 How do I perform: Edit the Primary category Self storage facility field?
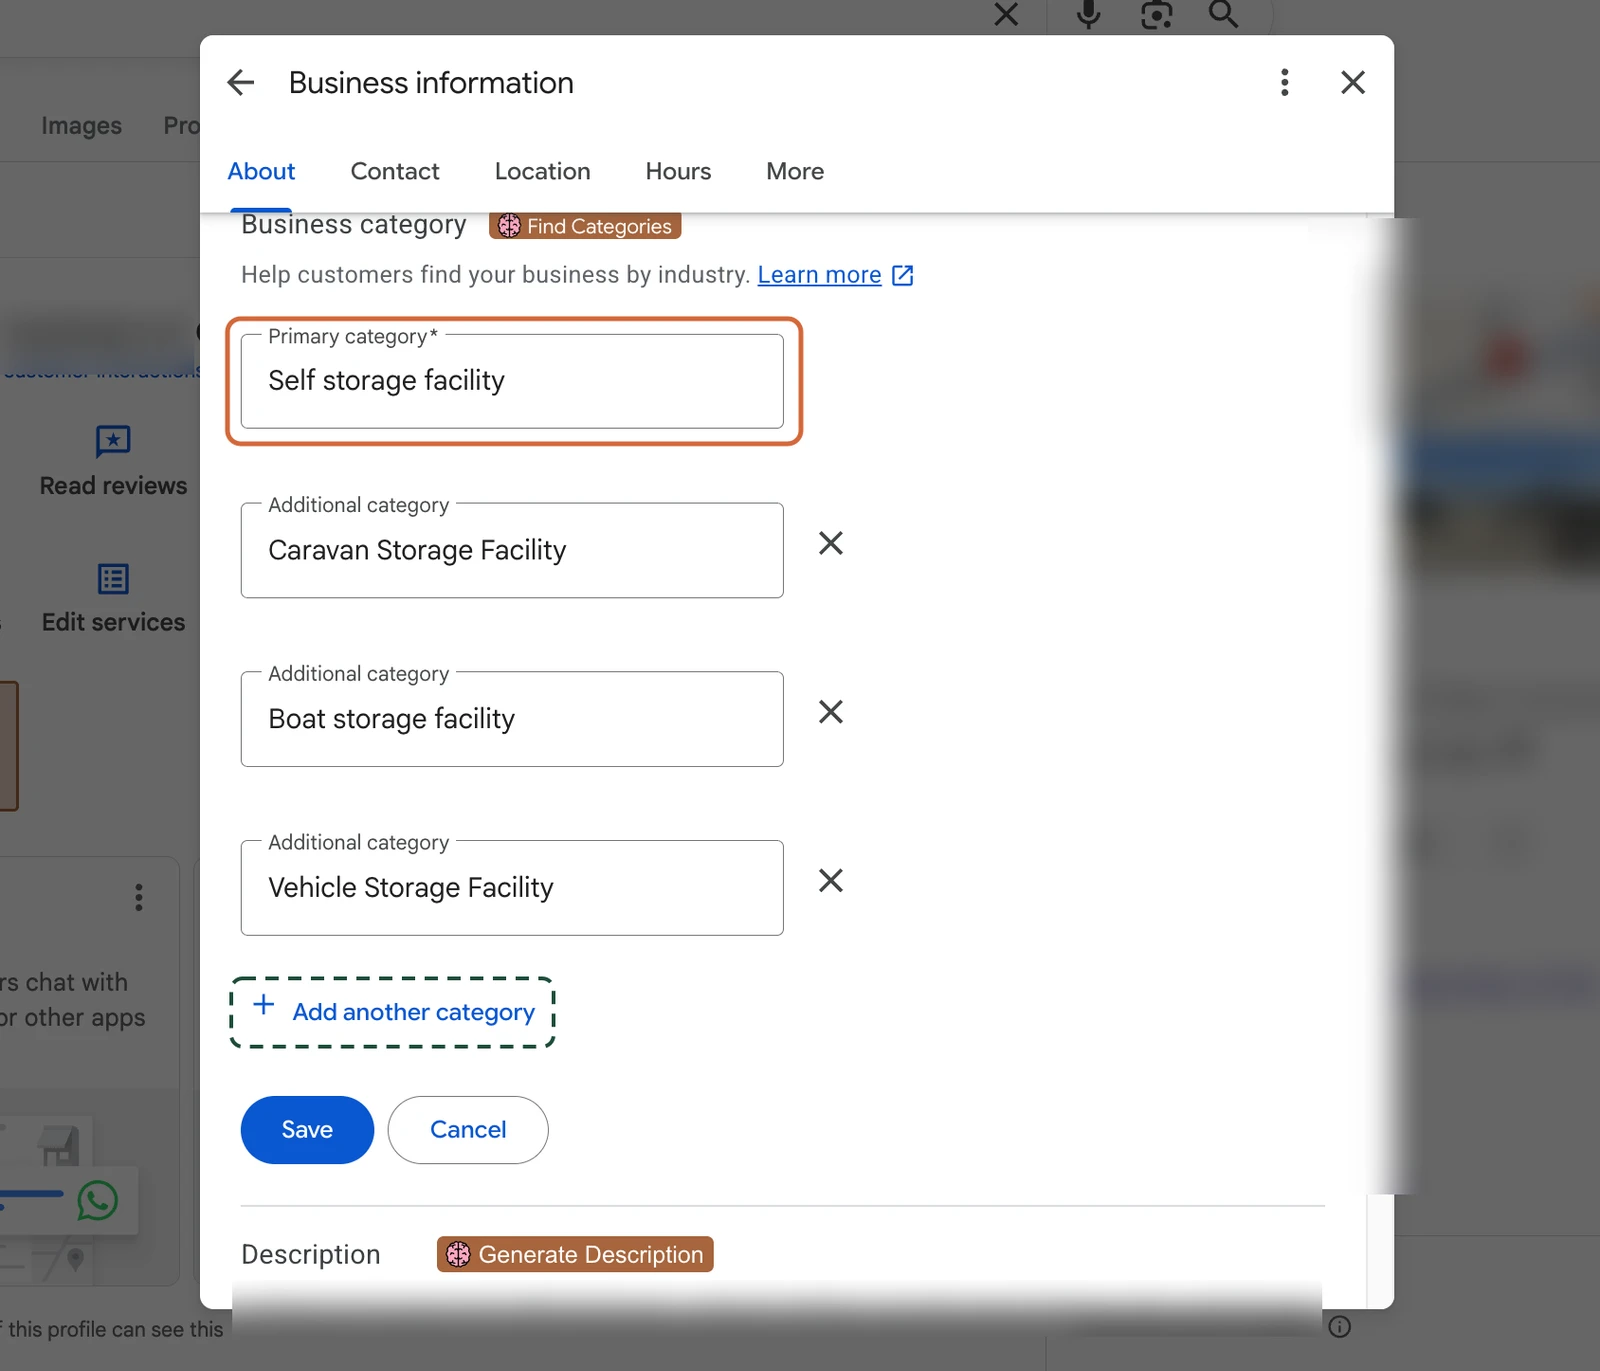pos(512,381)
